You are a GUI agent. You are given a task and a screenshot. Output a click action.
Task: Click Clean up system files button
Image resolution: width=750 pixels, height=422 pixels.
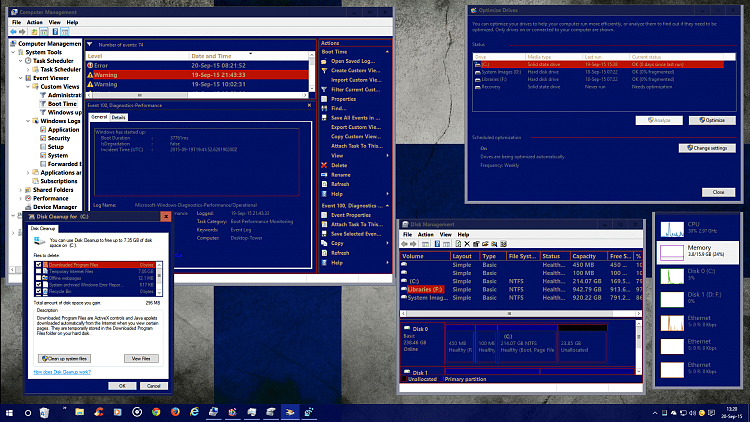pyautogui.click(x=65, y=358)
